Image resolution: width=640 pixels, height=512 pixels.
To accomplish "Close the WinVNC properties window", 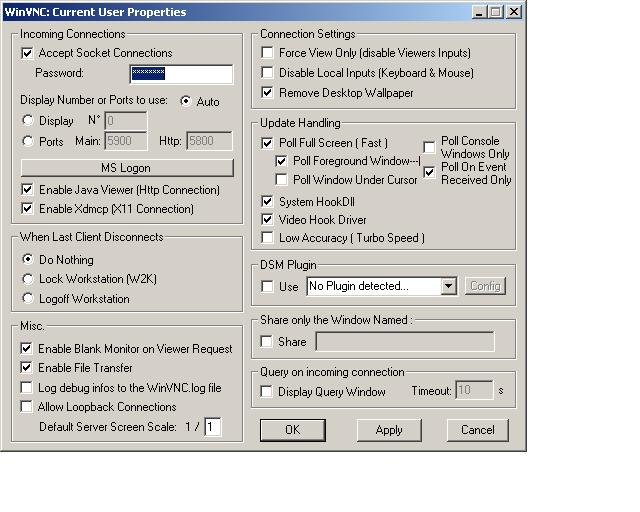I will pyautogui.click(x=514, y=12).
